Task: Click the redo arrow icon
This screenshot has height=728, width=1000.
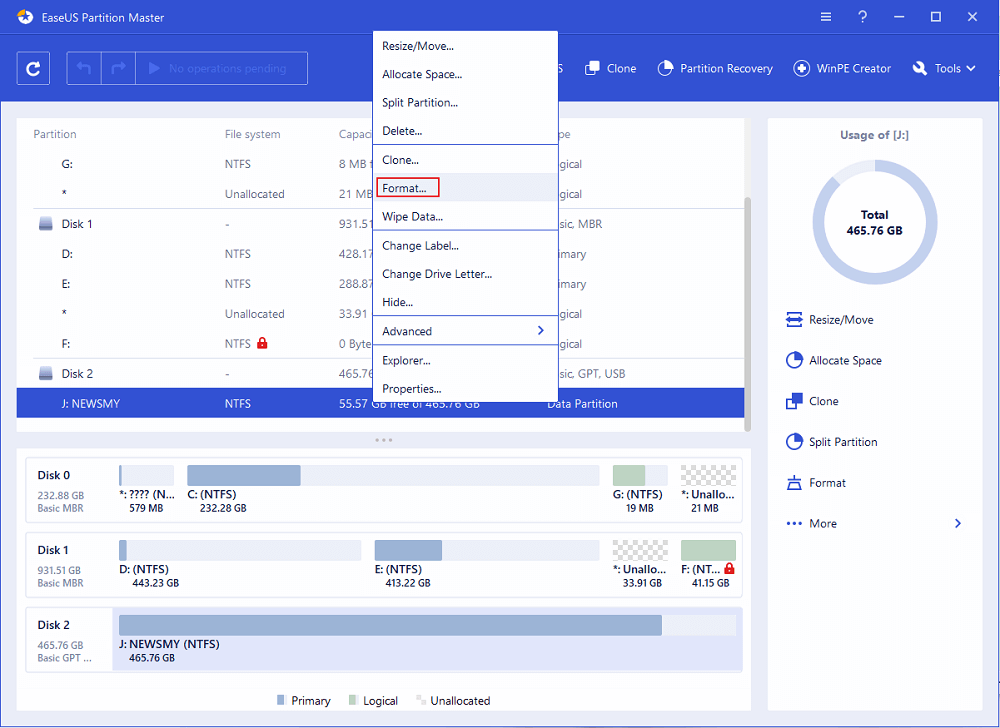Action: click(x=118, y=69)
